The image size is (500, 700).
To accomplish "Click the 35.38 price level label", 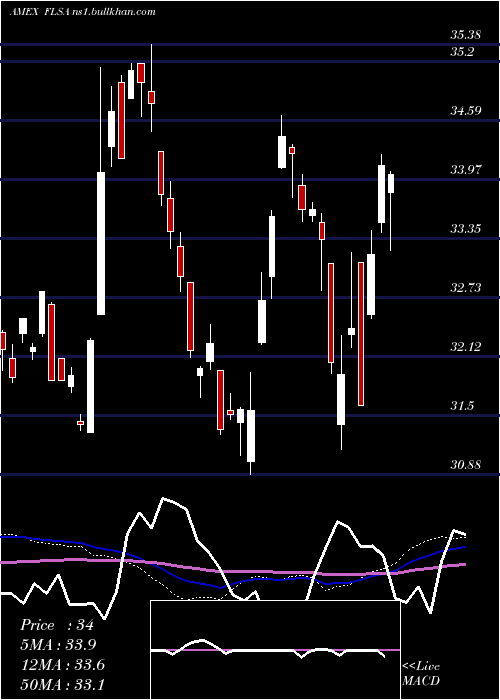I will point(466,35).
